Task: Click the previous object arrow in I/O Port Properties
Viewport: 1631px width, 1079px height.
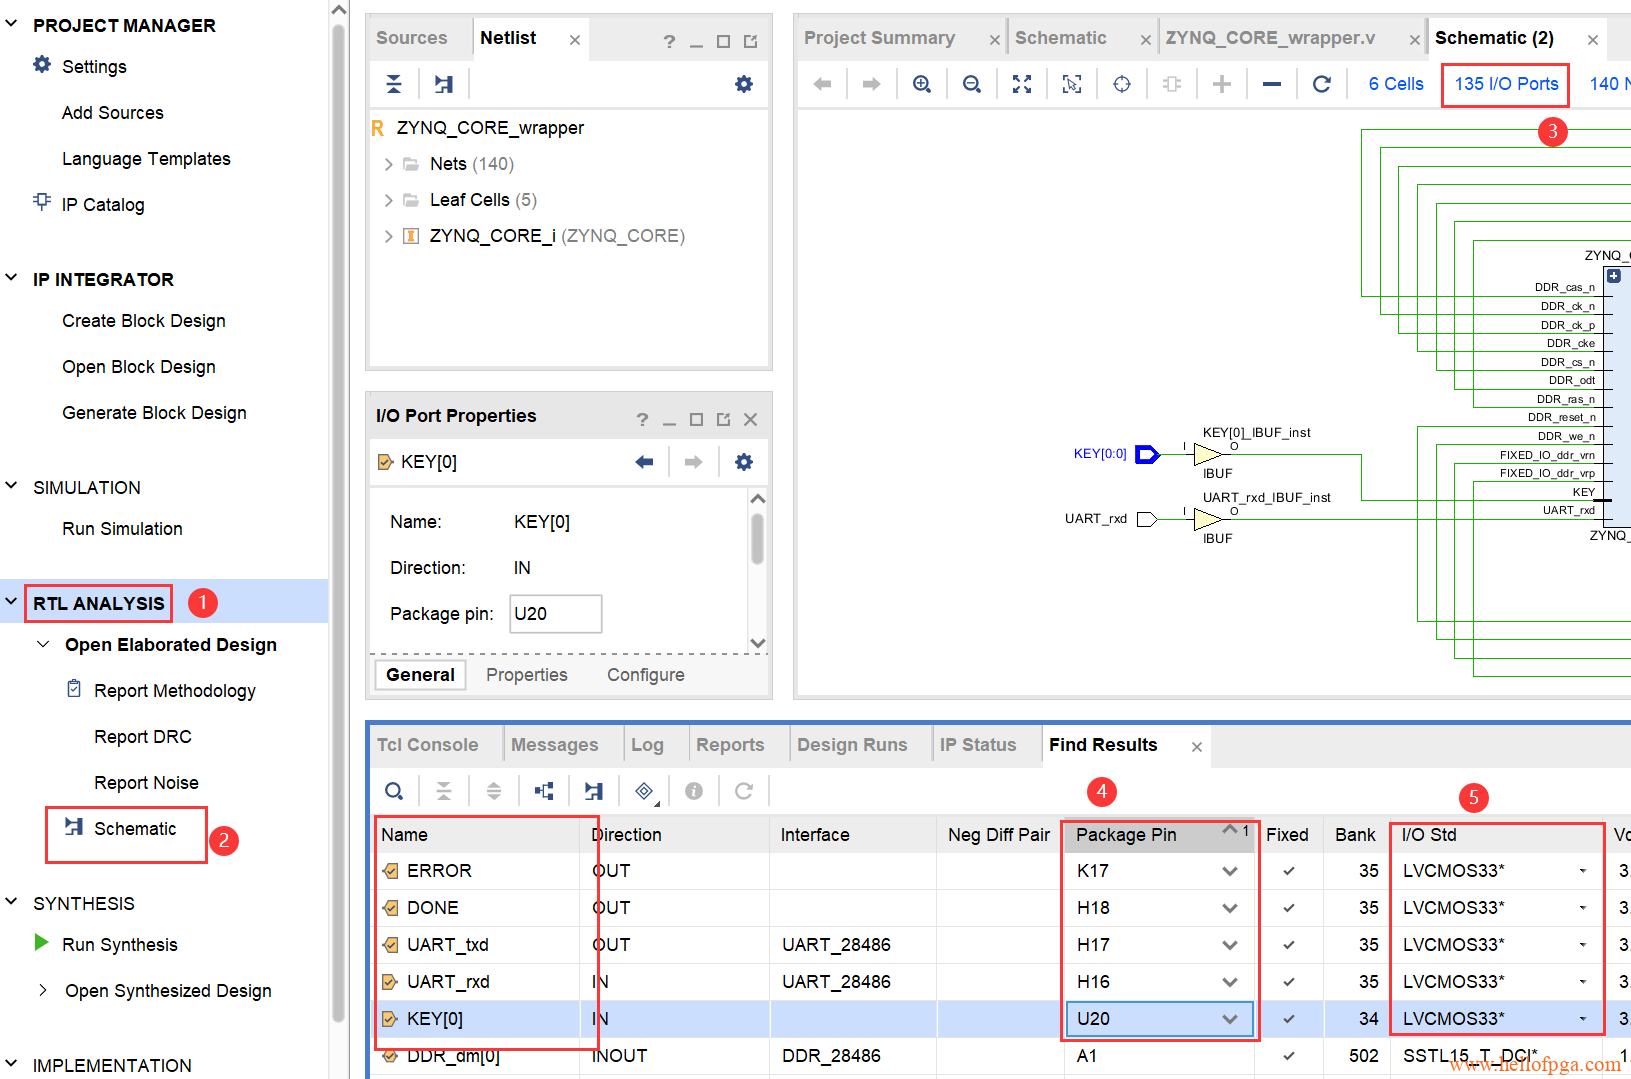Action: point(644,462)
